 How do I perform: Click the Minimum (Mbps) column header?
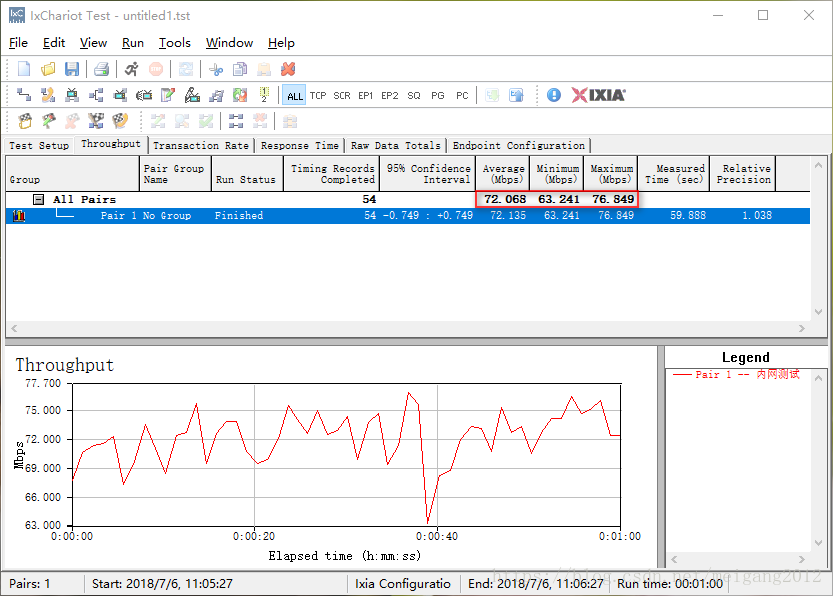tap(557, 174)
